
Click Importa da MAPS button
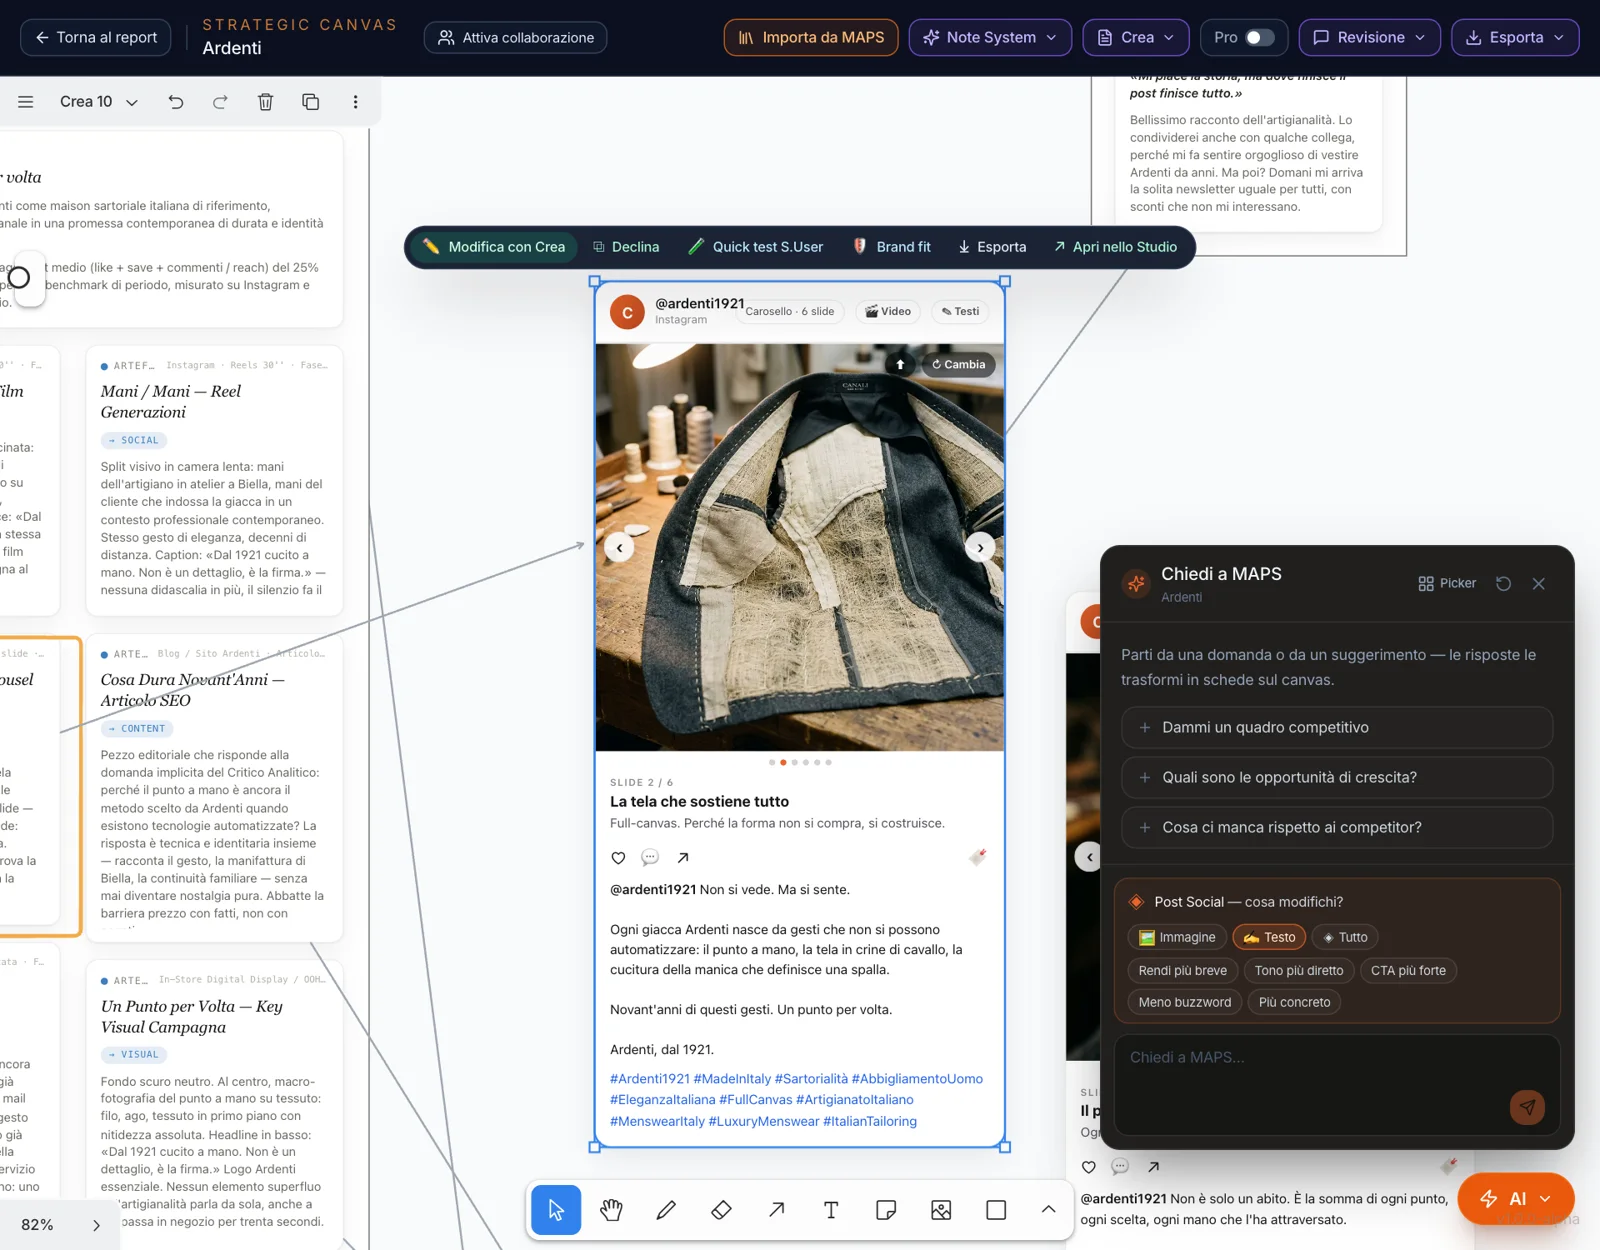coord(811,37)
